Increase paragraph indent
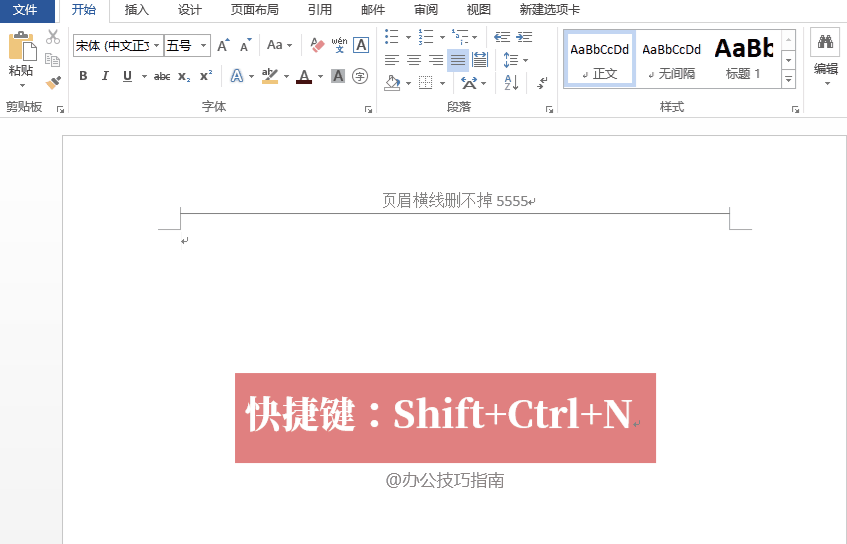847x544 pixels. 524,37
